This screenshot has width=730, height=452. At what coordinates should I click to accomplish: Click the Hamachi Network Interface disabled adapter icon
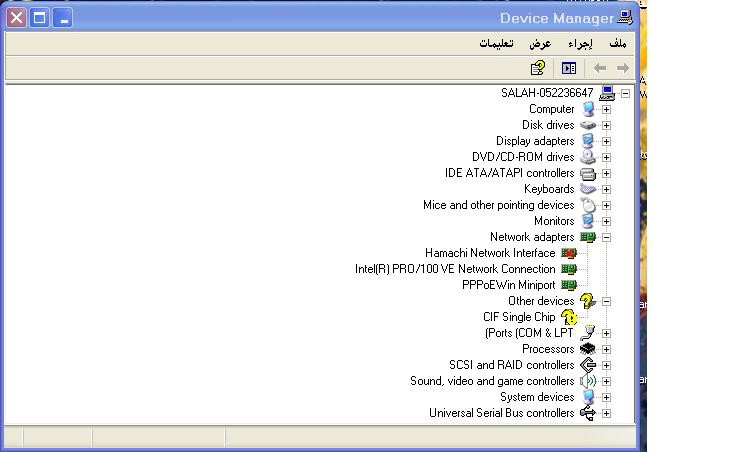[x=569, y=253]
